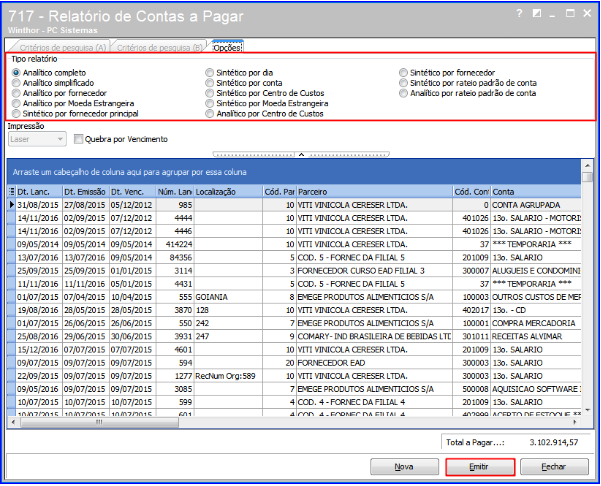Click RECEITAS ALVIMAR conta cell
The image size is (601, 486).
(536, 337)
